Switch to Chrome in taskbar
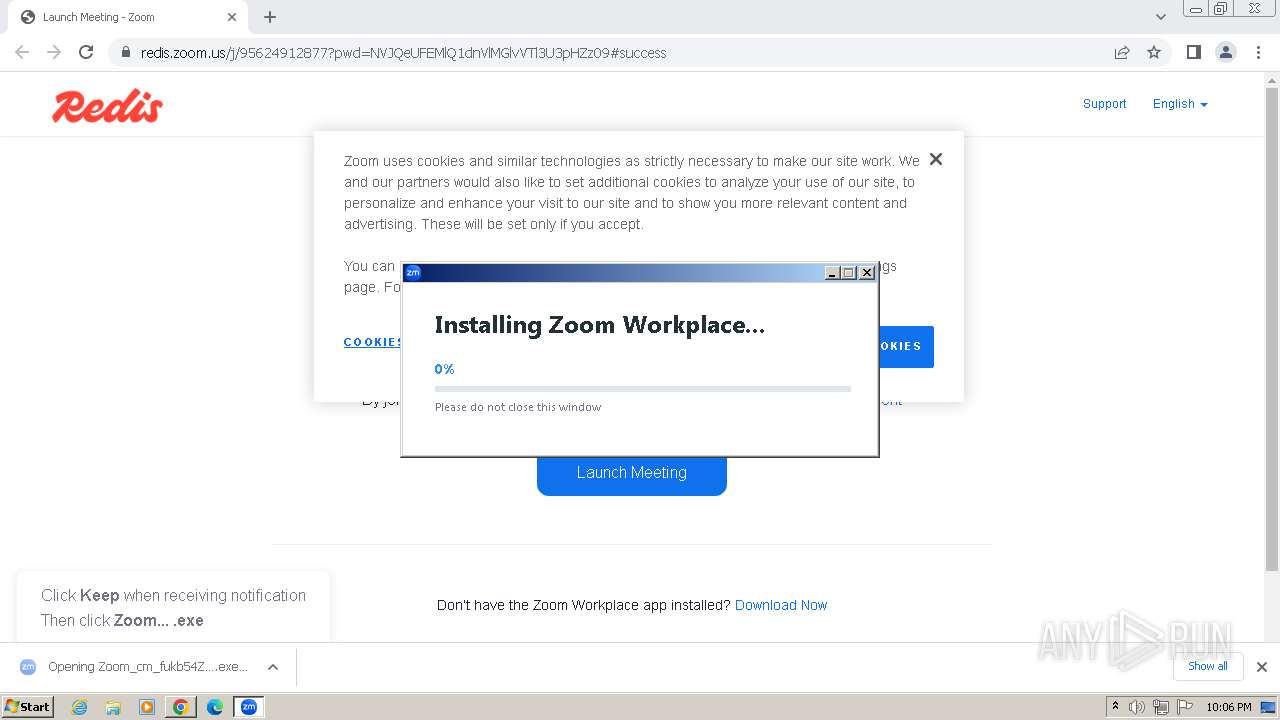1280x720 pixels. [x=181, y=707]
